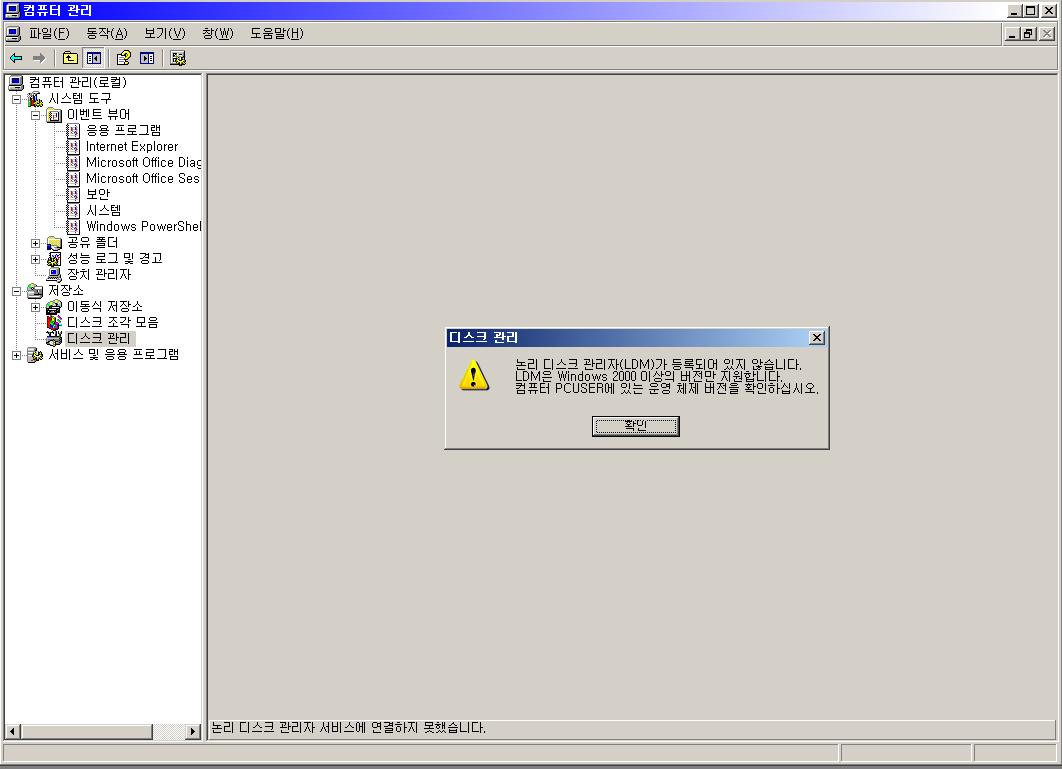Expand the 공유 폴더 tree node
Image resolution: width=1062 pixels, height=769 pixels.
tap(35, 243)
